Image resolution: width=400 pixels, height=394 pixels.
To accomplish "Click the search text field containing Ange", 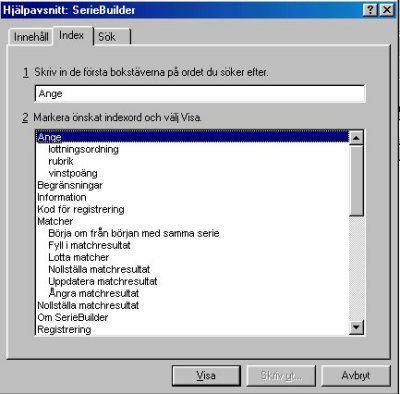I will click(200, 94).
